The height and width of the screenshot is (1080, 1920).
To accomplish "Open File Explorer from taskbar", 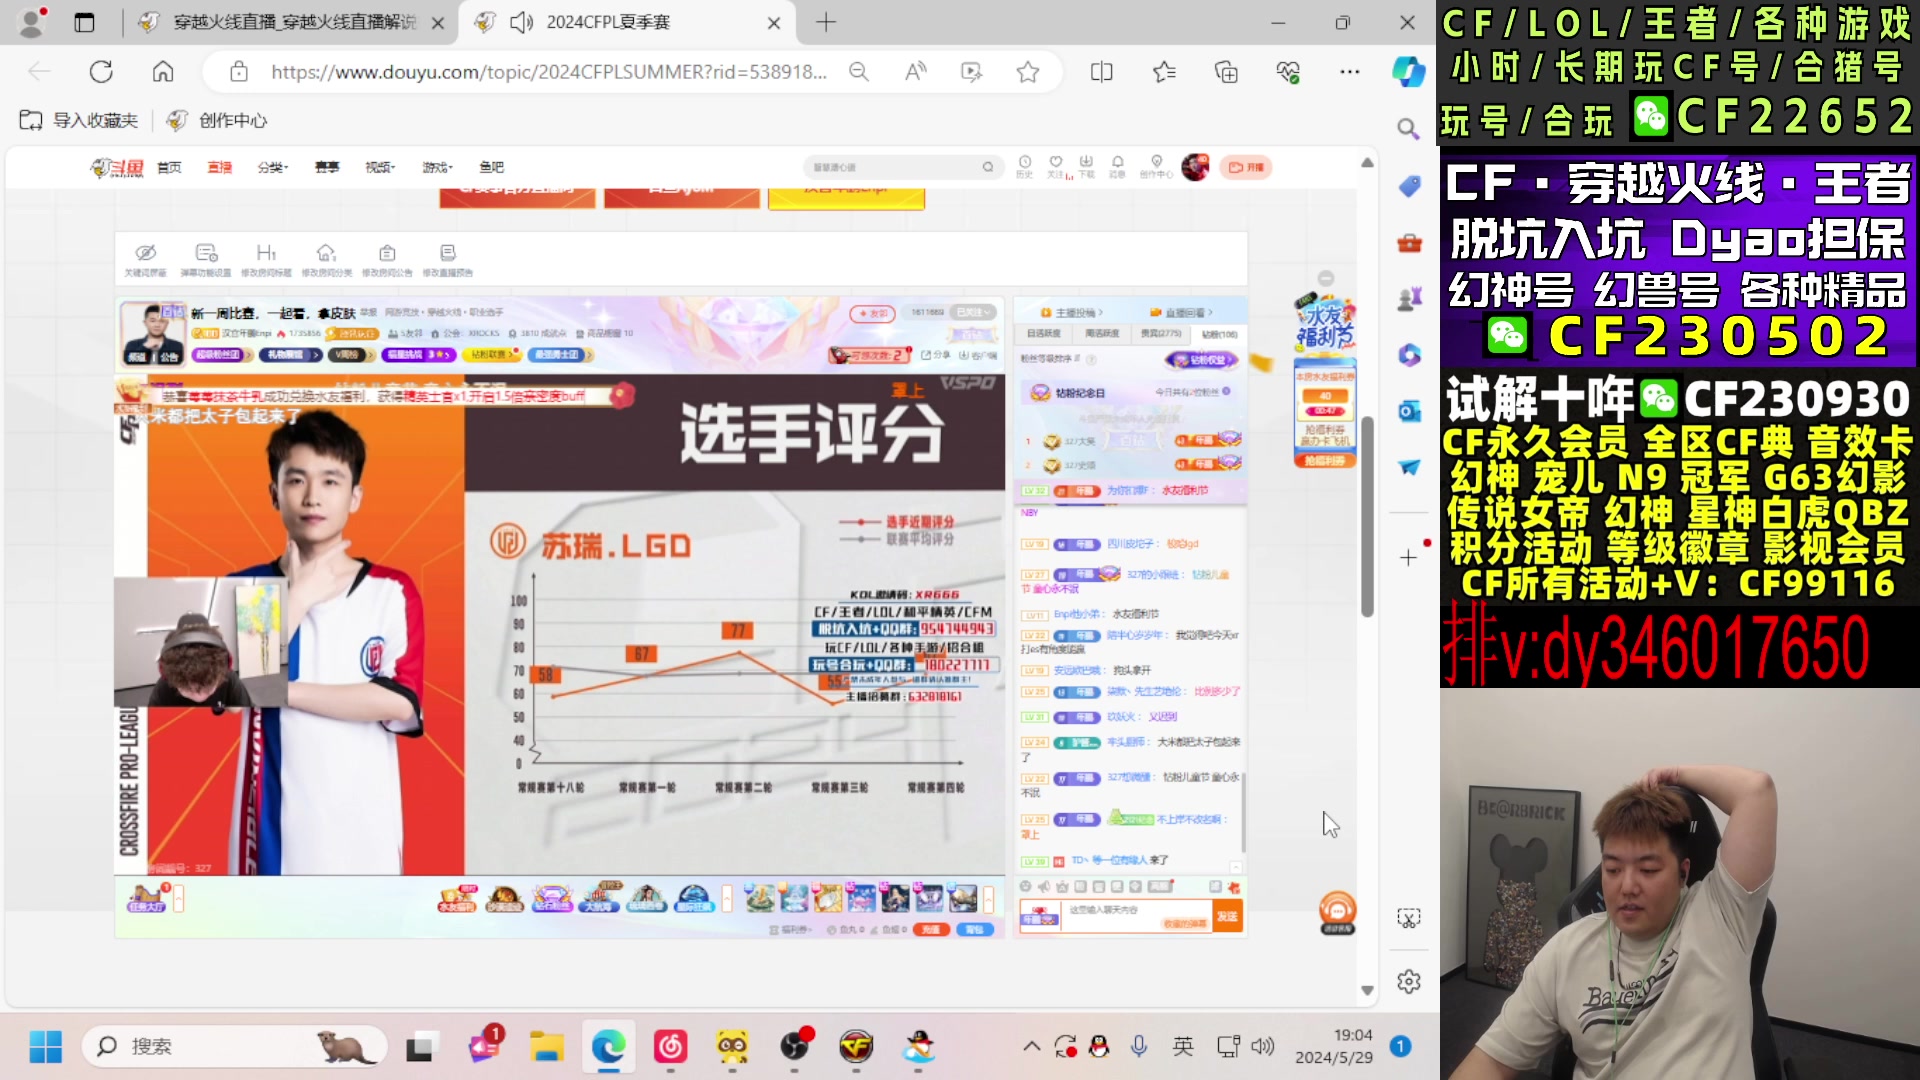I will pyautogui.click(x=547, y=1047).
